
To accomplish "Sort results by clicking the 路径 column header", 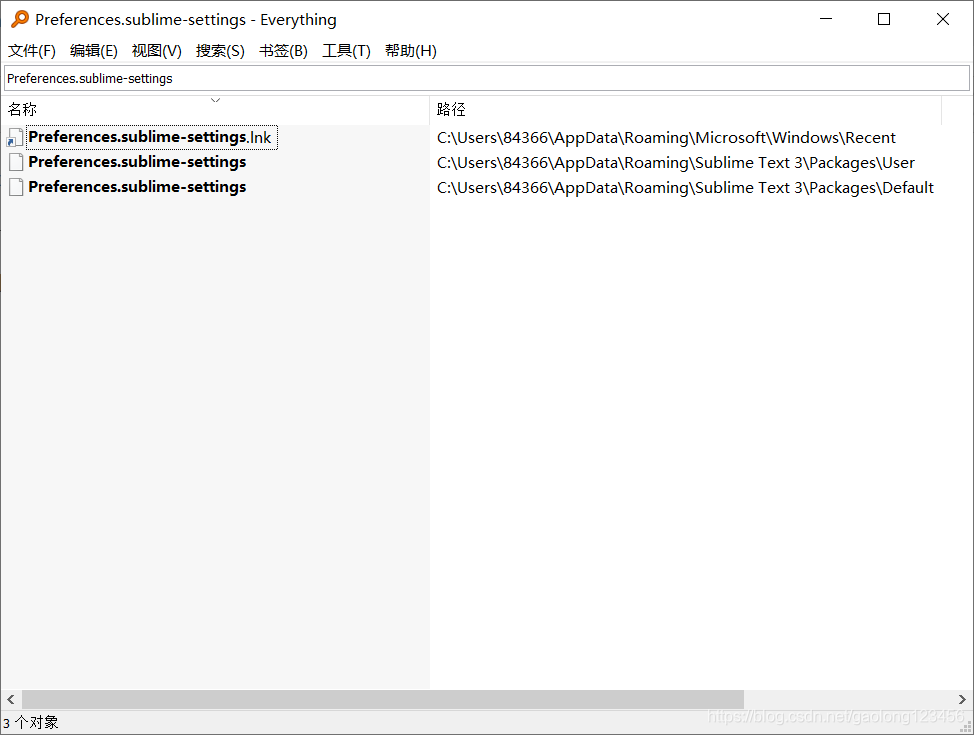I will pos(451,109).
